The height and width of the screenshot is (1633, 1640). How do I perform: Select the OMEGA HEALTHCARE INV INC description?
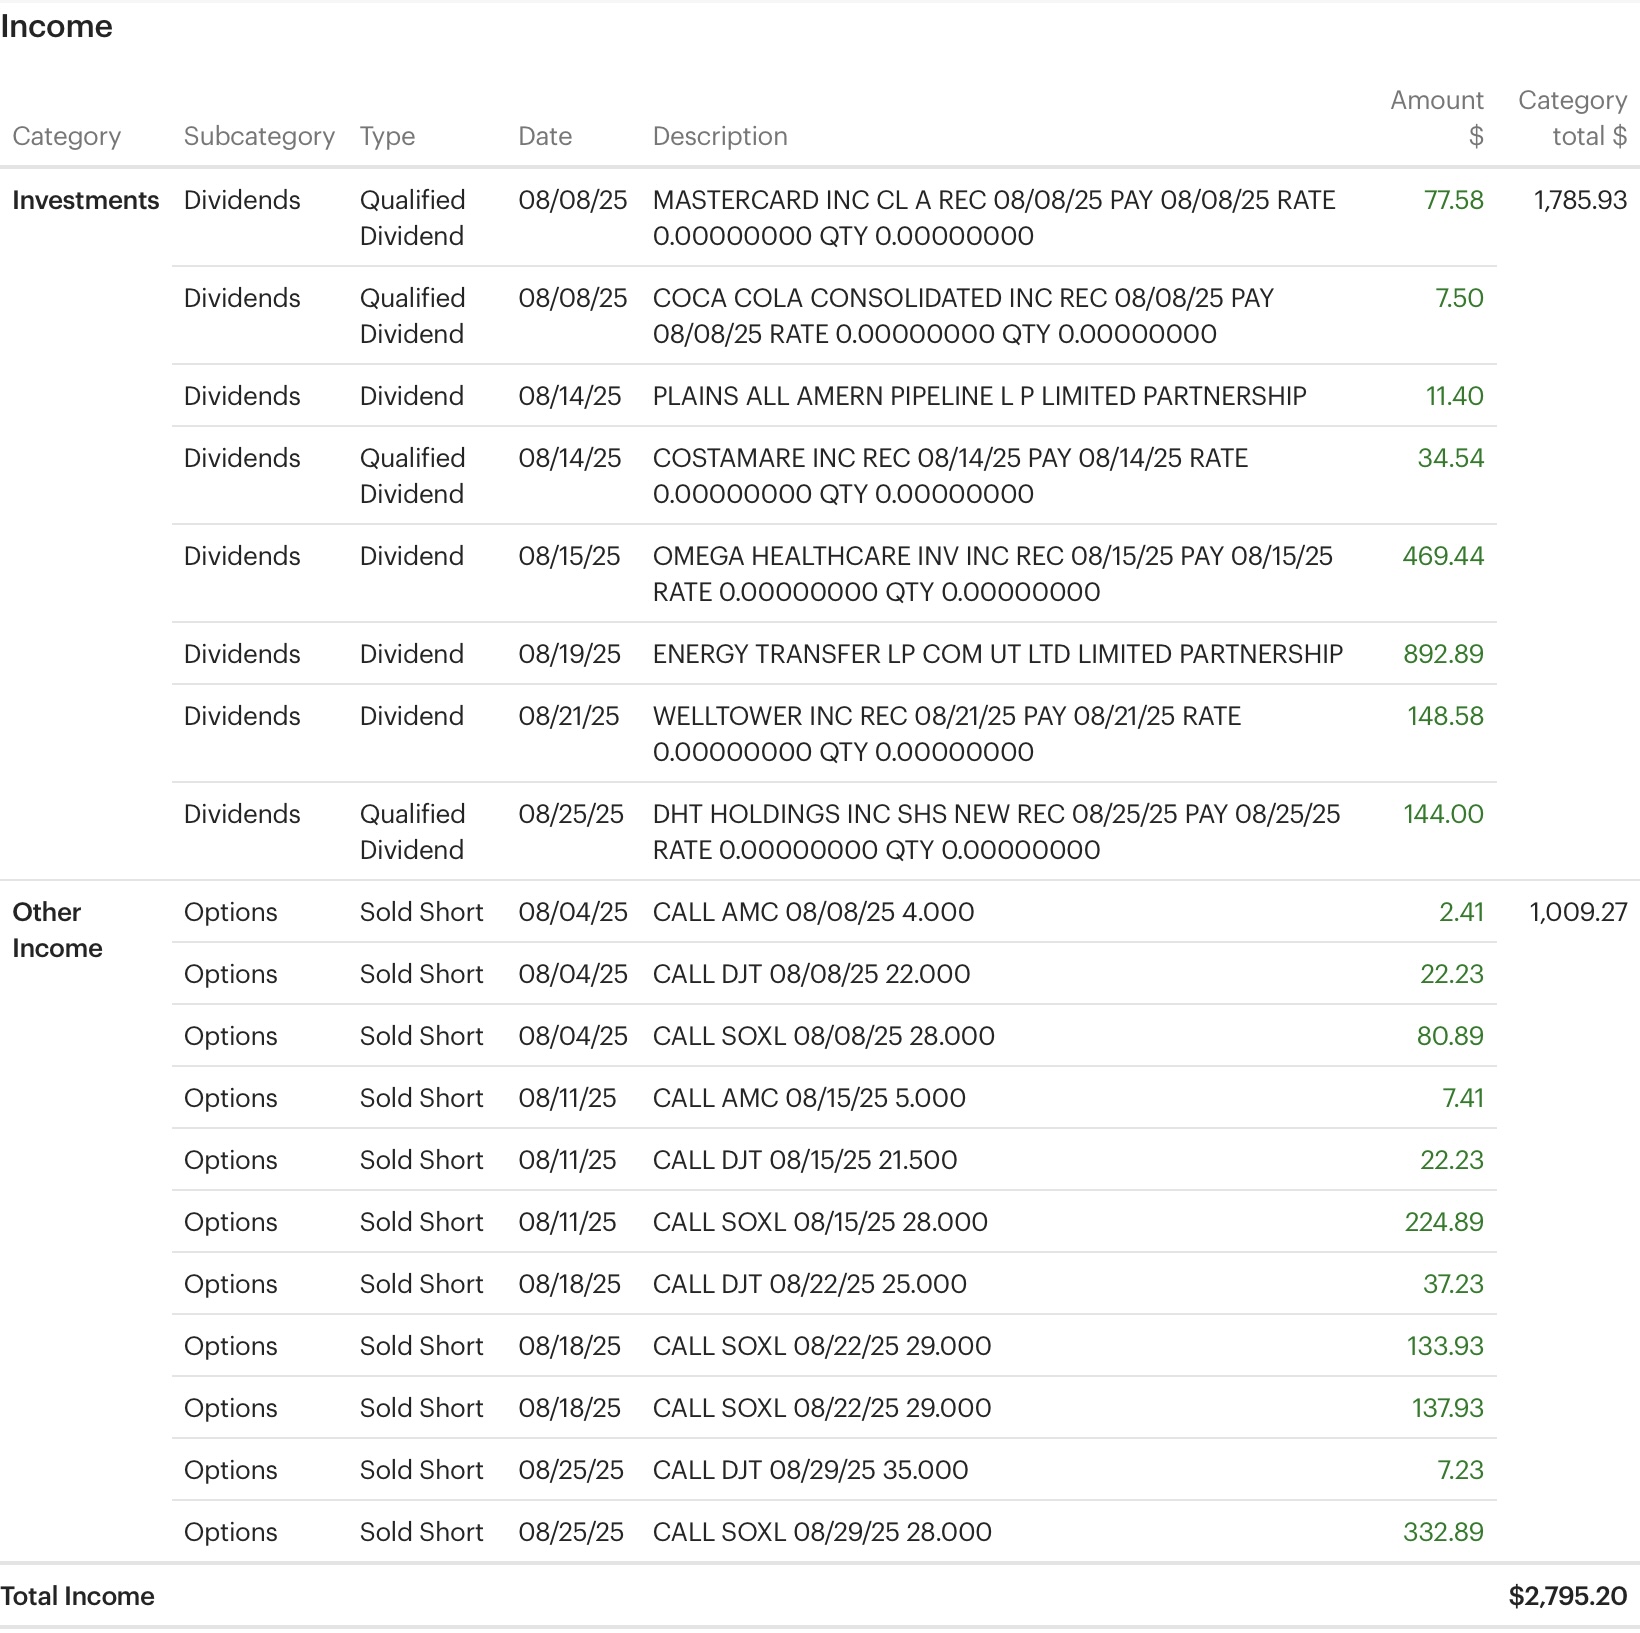pos(993,574)
